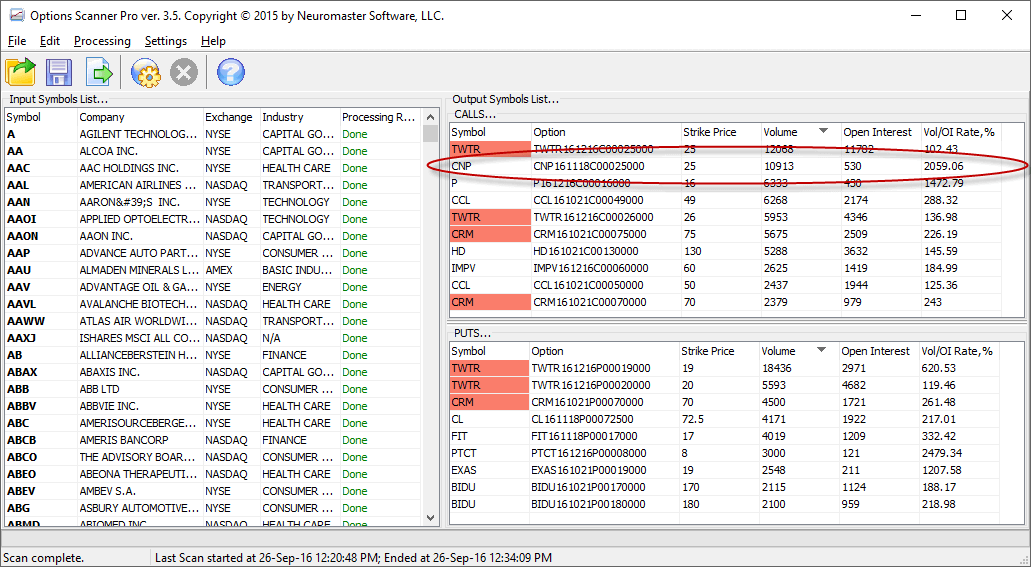Click the Export results arrow icon
This screenshot has width=1031, height=567.
pyautogui.click(x=99, y=72)
